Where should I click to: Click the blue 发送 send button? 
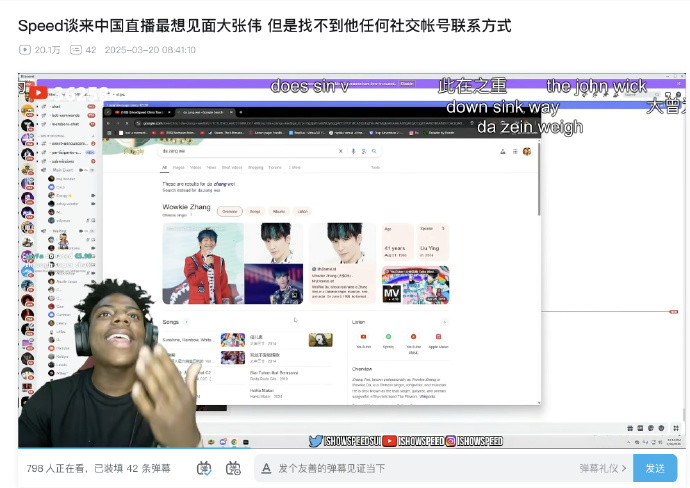pos(655,468)
